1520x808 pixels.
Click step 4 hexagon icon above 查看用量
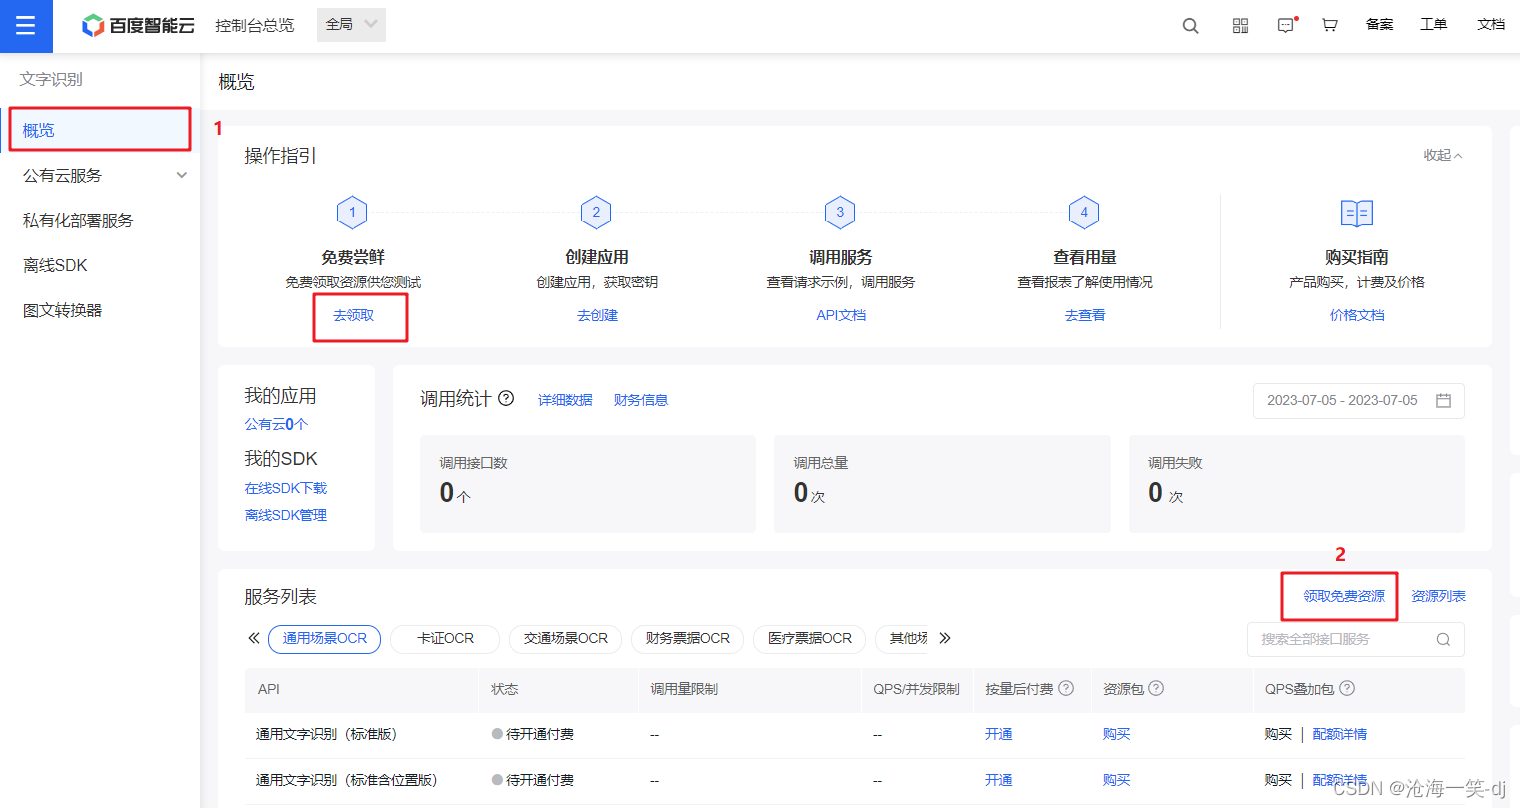1084,212
